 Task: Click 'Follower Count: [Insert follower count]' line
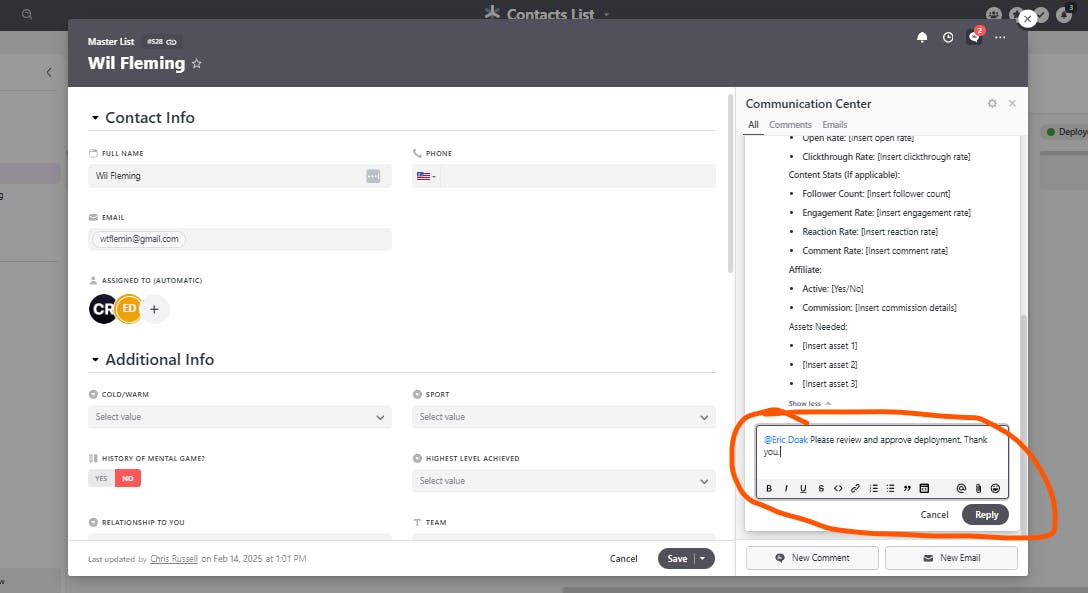coord(876,194)
